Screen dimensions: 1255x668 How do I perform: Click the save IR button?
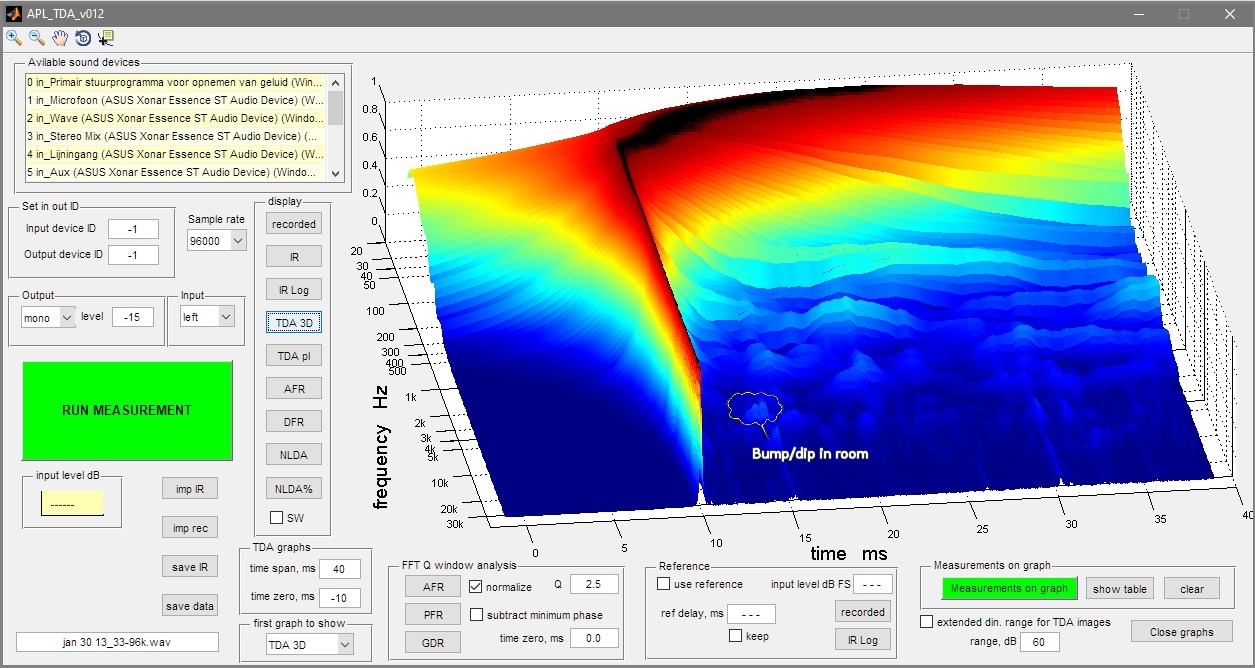[190, 567]
